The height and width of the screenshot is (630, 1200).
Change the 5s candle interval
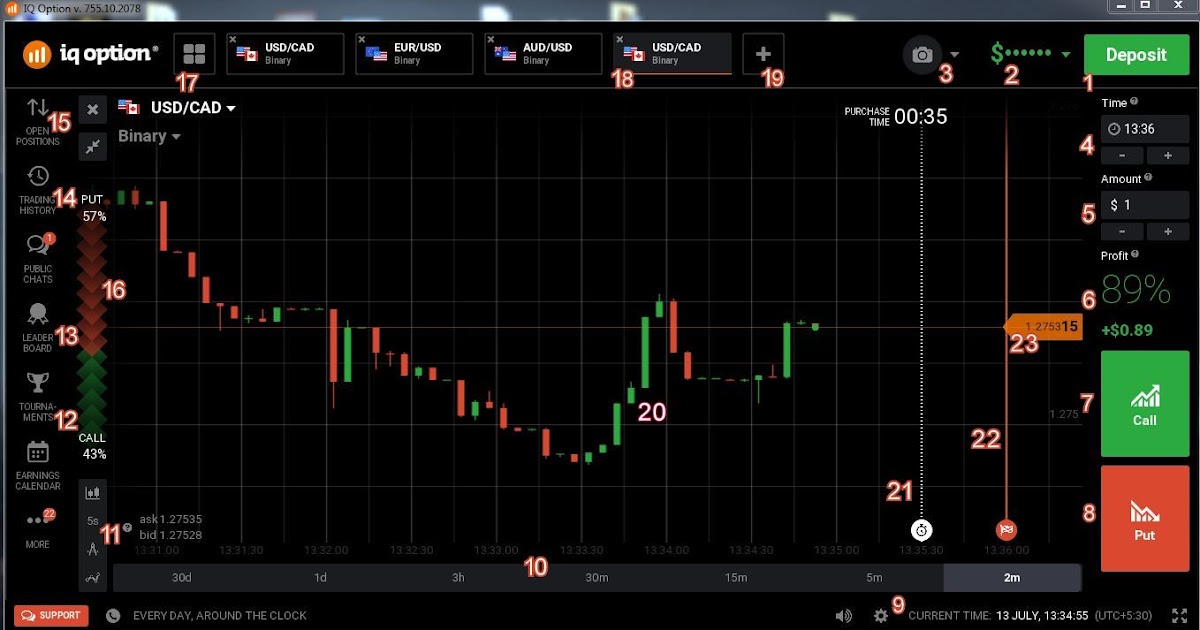click(92, 521)
